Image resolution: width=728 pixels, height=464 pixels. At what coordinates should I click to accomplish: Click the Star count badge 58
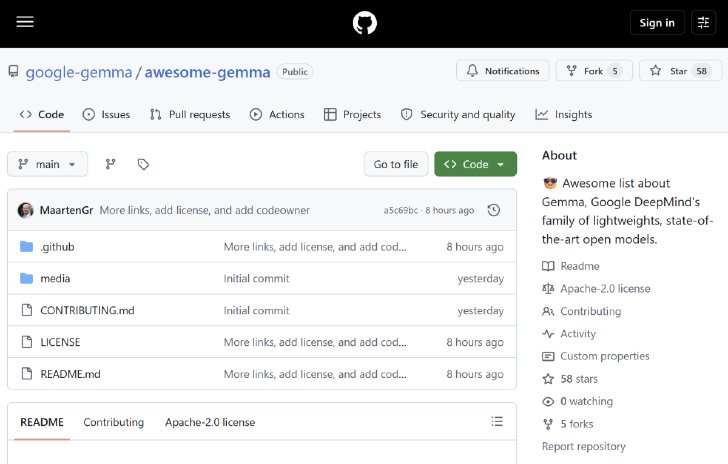click(x=701, y=71)
